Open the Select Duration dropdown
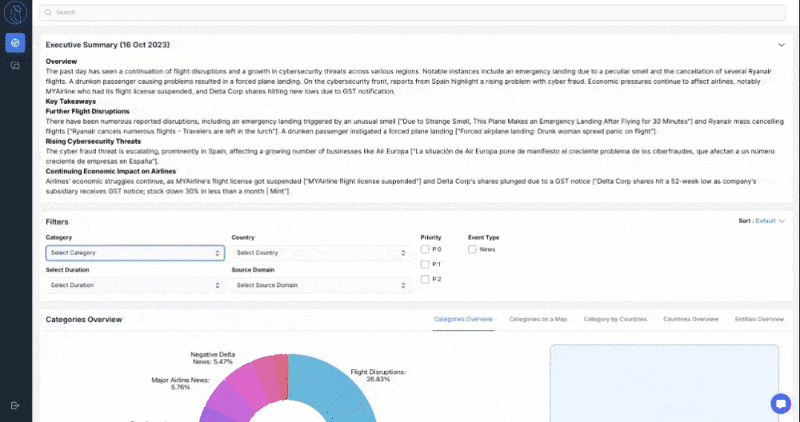This screenshot has height=422, width=800. [135, 285]
